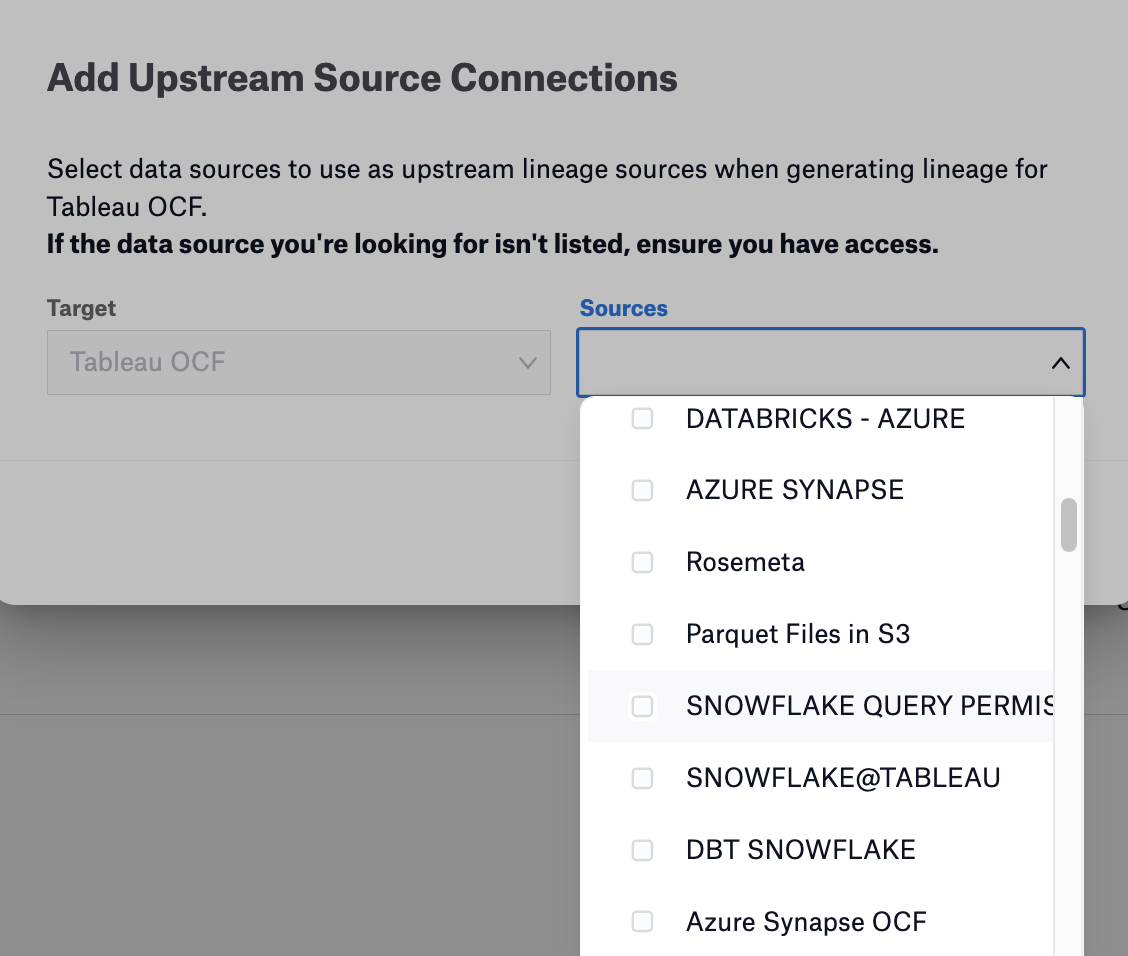Select the AZURE SYNAPSE option text
Screen dimensions: 1128x956
click(x=795, y=491)
